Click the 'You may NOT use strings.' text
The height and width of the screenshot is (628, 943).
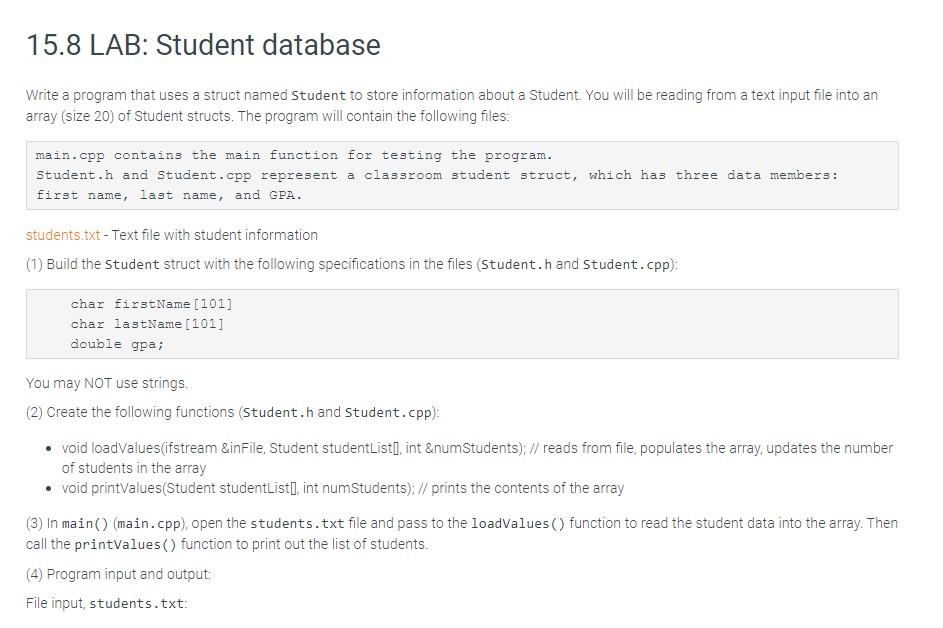click(107, 383)
